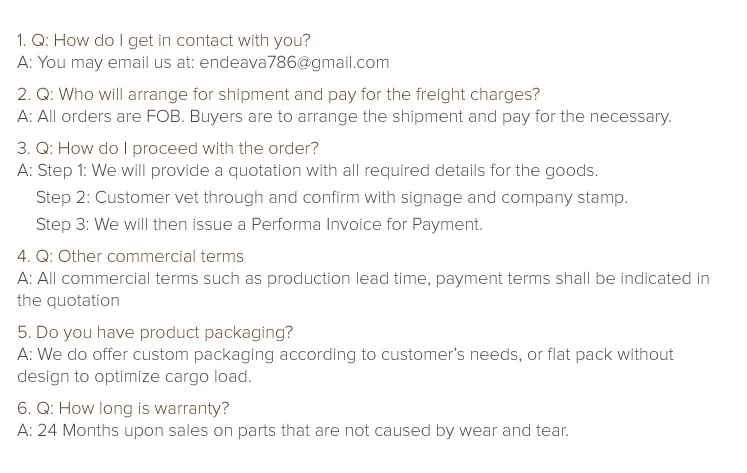This screenshot has width=747, height=473.
Task: Click the product packaging question
Action: tap(155, 332)
